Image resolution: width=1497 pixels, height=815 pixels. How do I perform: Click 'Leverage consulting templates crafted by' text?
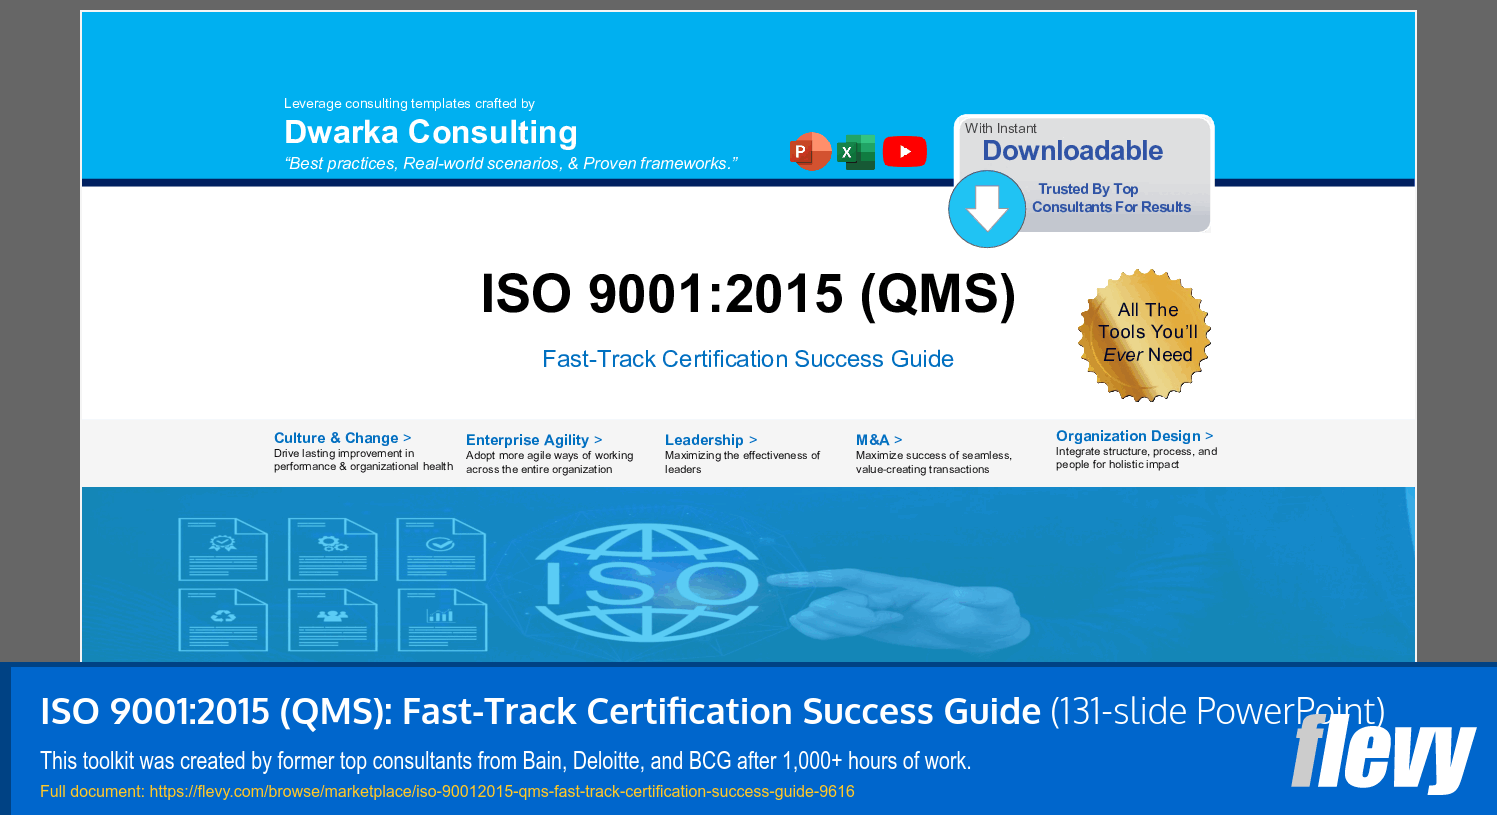coord(409,103)
